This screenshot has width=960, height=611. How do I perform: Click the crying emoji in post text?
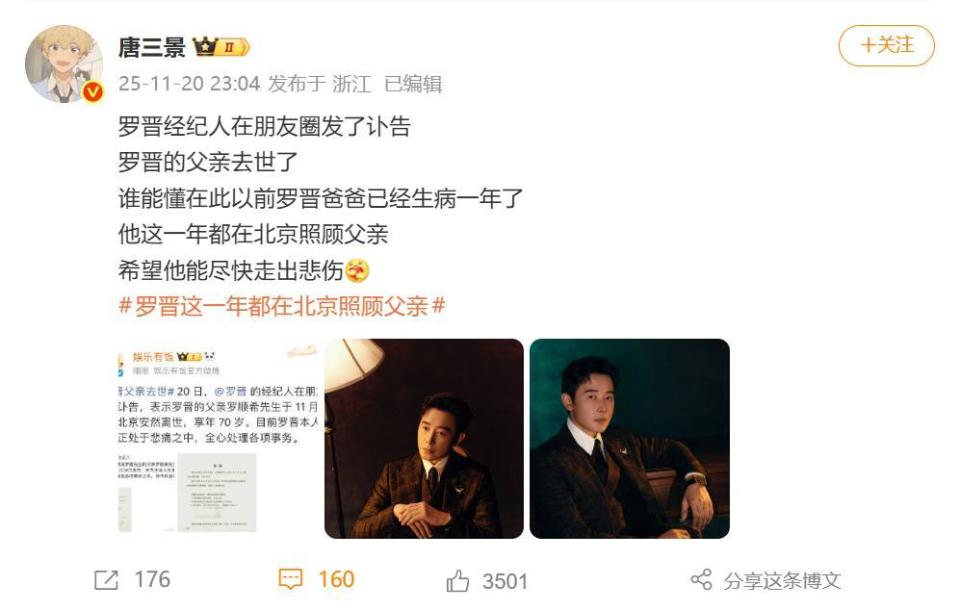coord(358,271)
